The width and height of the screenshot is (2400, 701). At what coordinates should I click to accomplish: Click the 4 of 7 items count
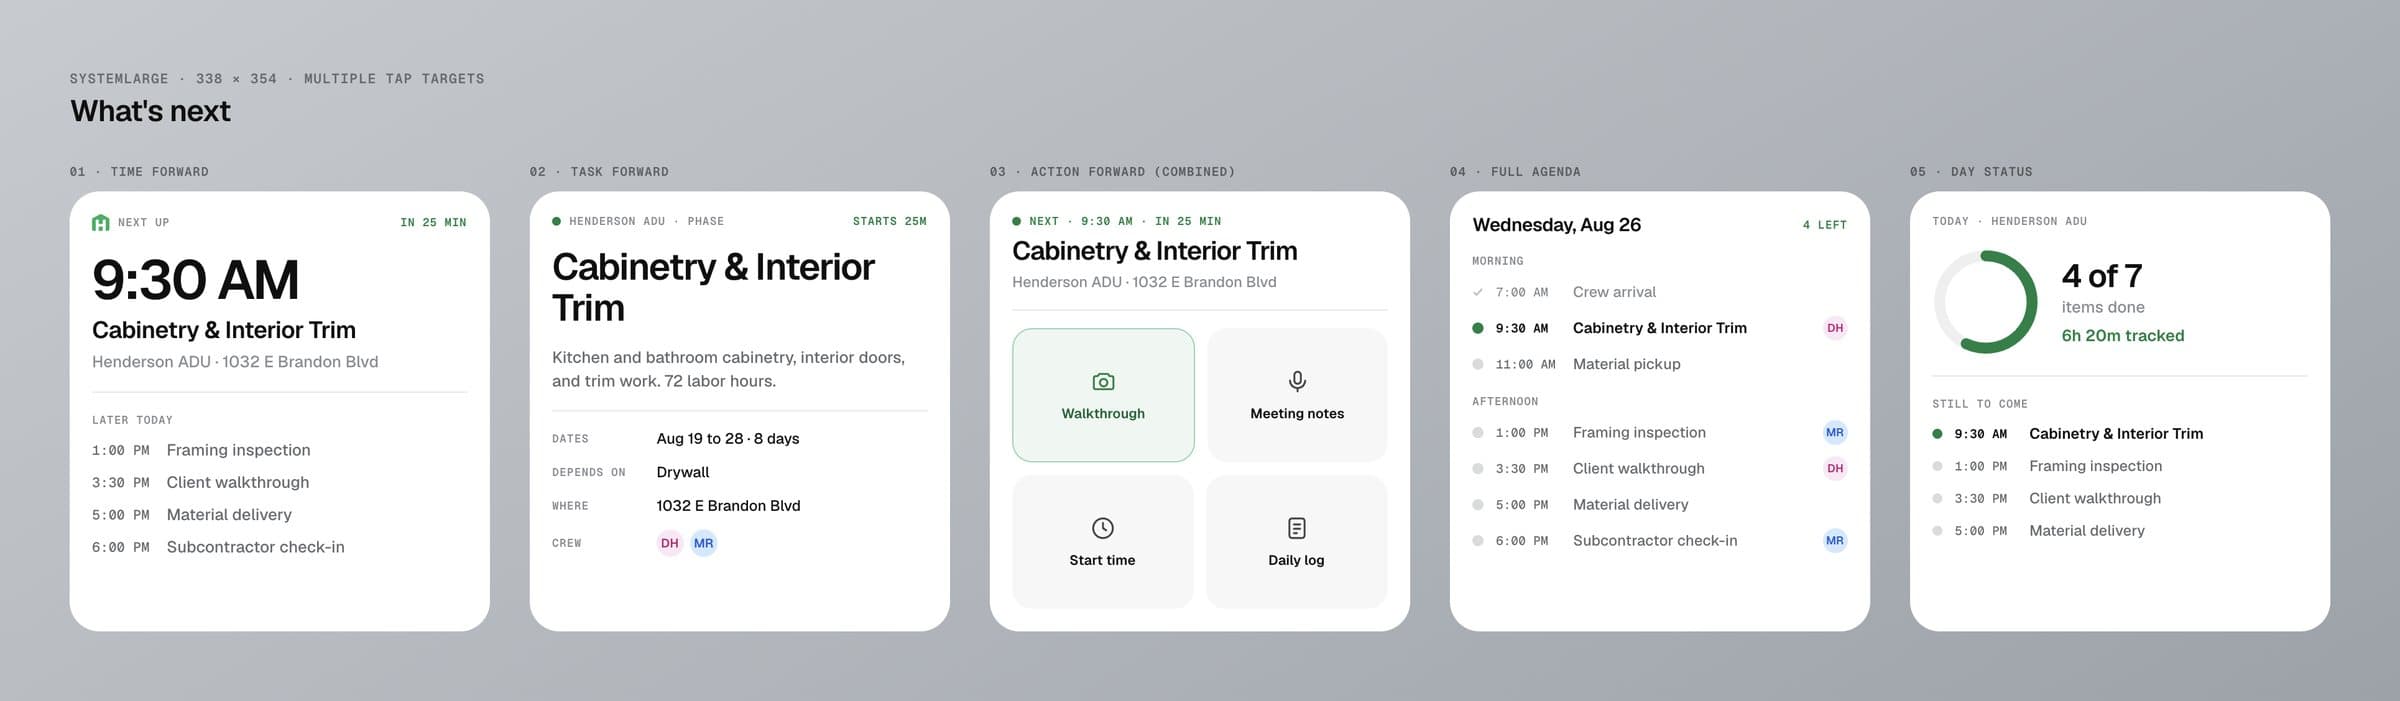(2102, 276)
